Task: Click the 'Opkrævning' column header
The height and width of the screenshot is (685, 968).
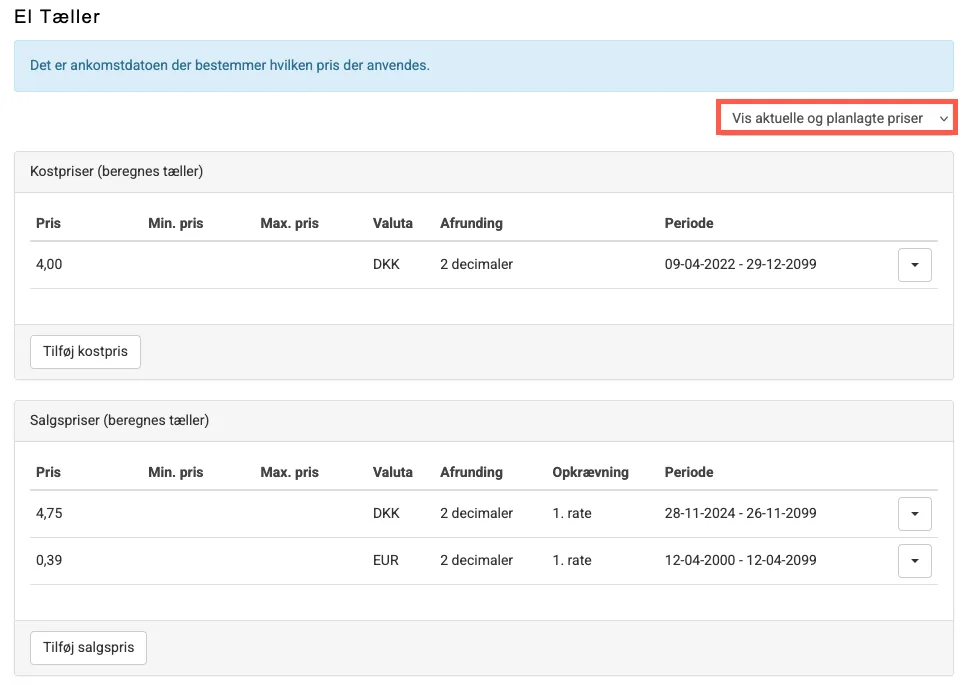Action: pyautogui.click(x=590, y=472)
